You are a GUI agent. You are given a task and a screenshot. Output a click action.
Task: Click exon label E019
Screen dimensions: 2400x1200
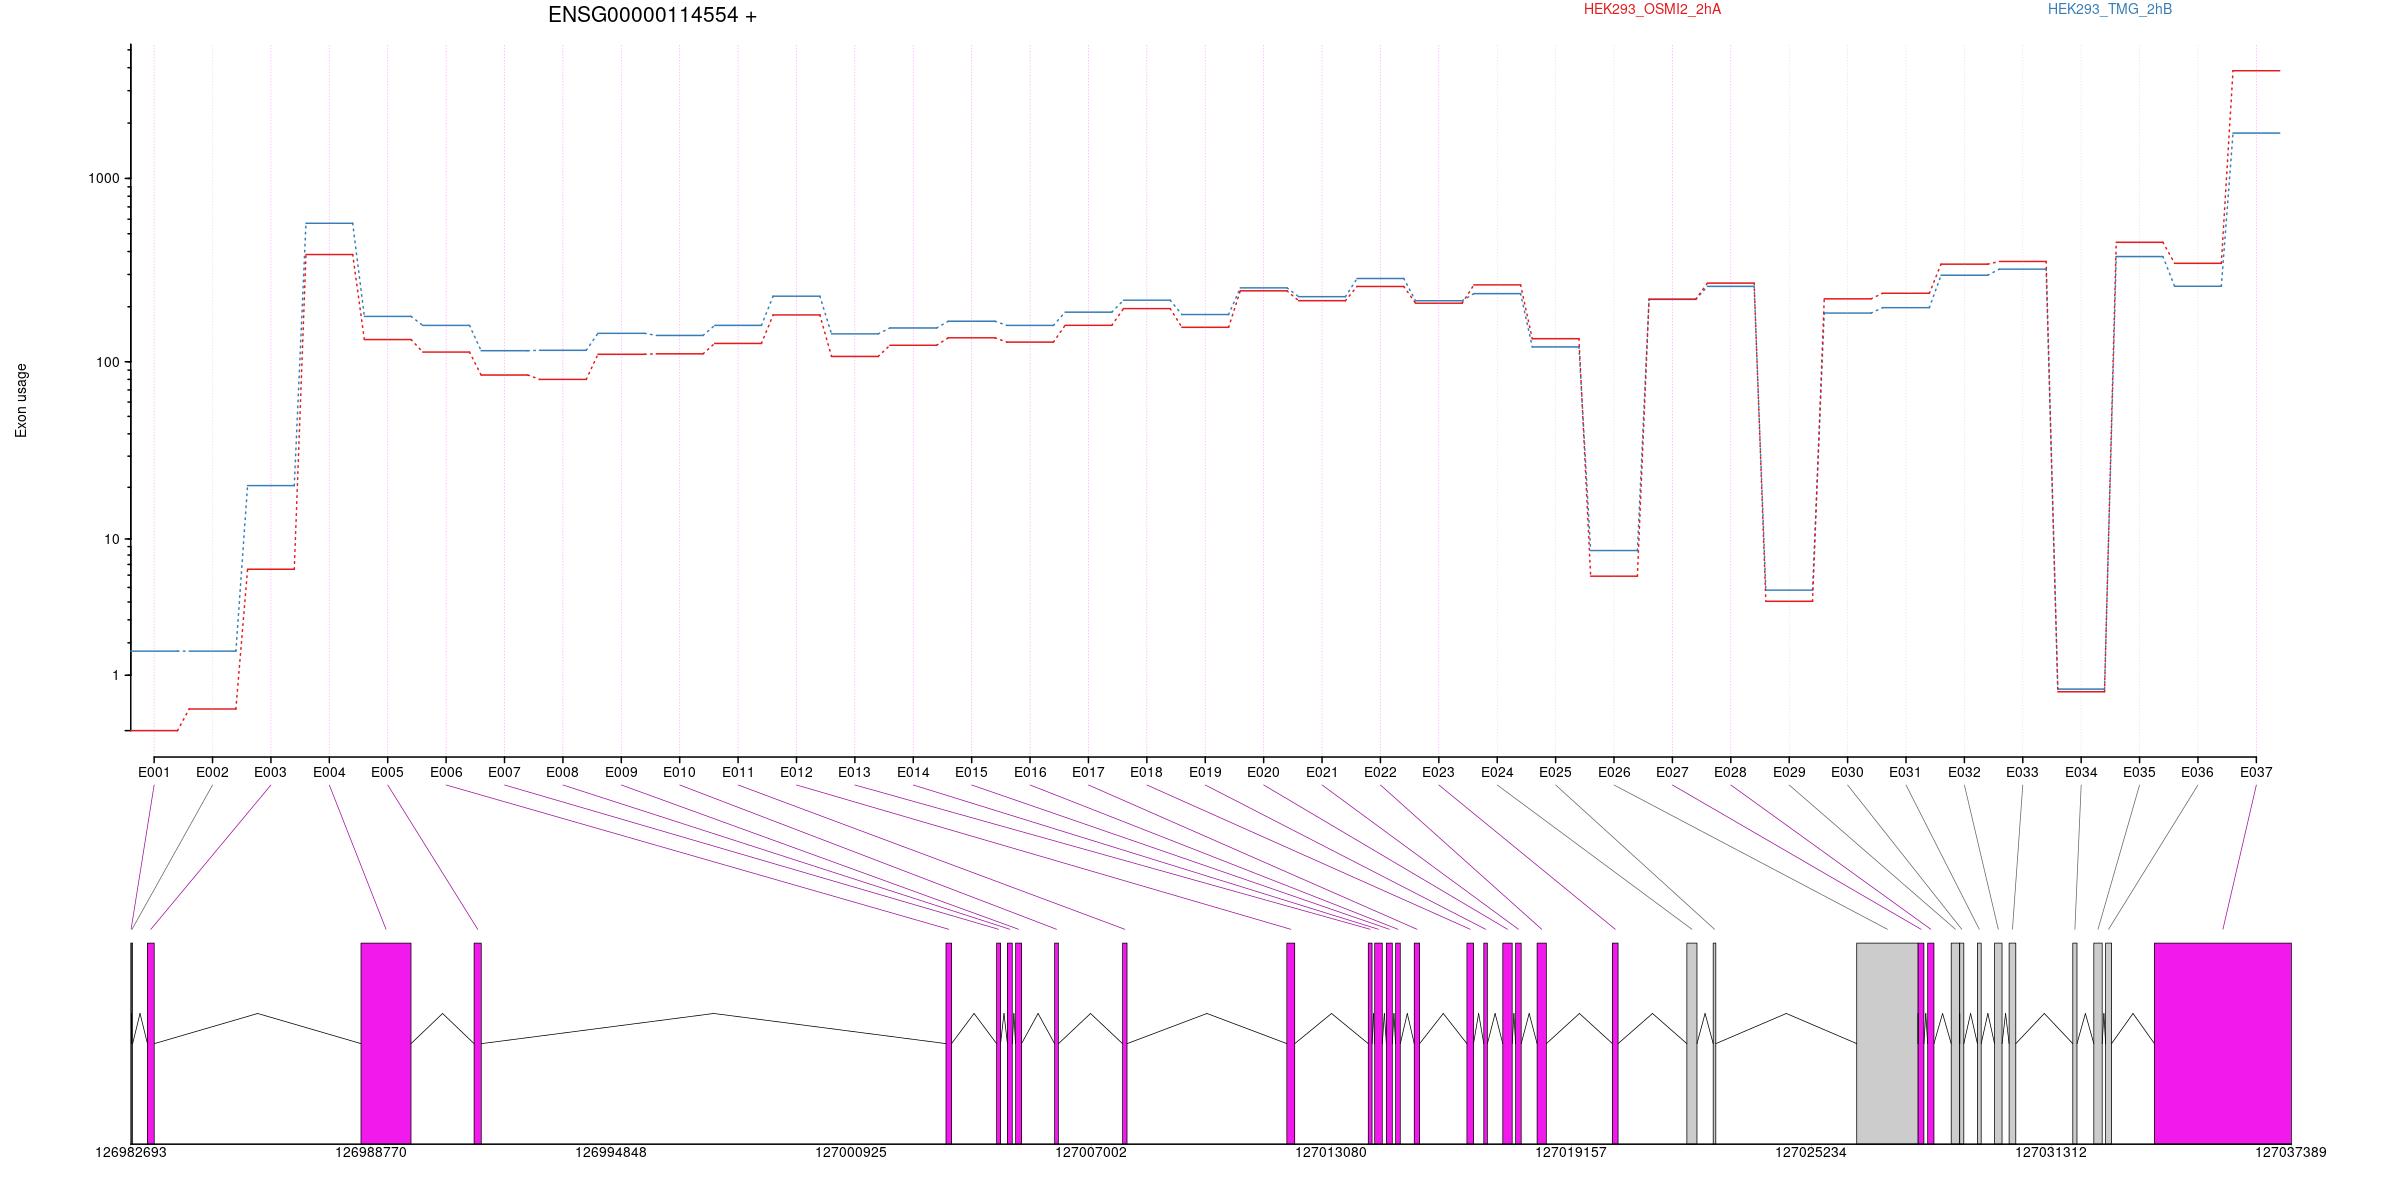point(1205,772)
